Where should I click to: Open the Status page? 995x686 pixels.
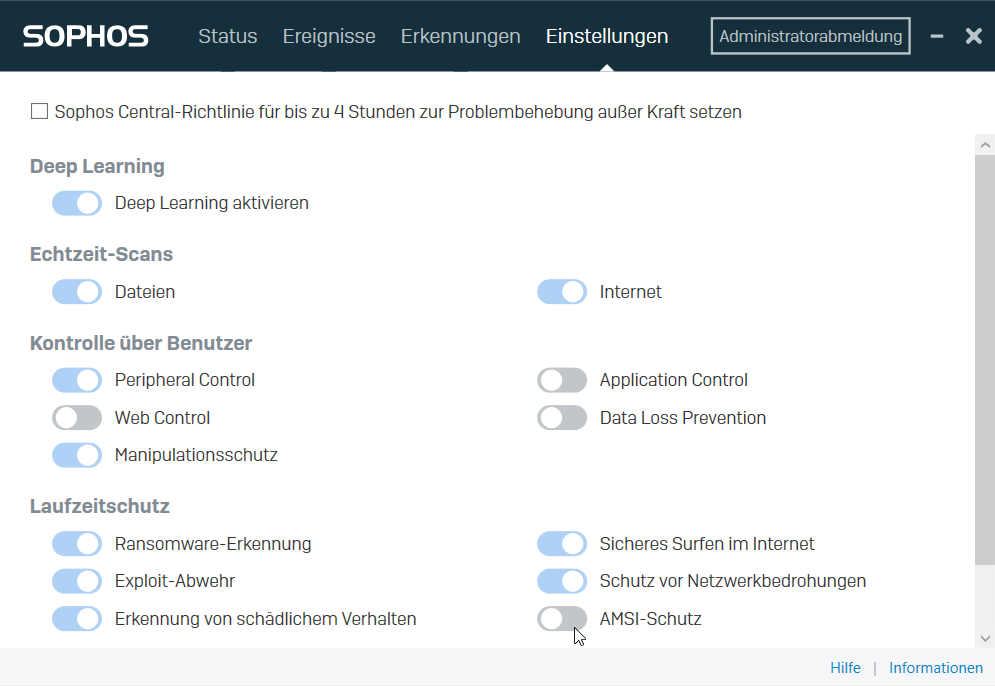[227, 36]
